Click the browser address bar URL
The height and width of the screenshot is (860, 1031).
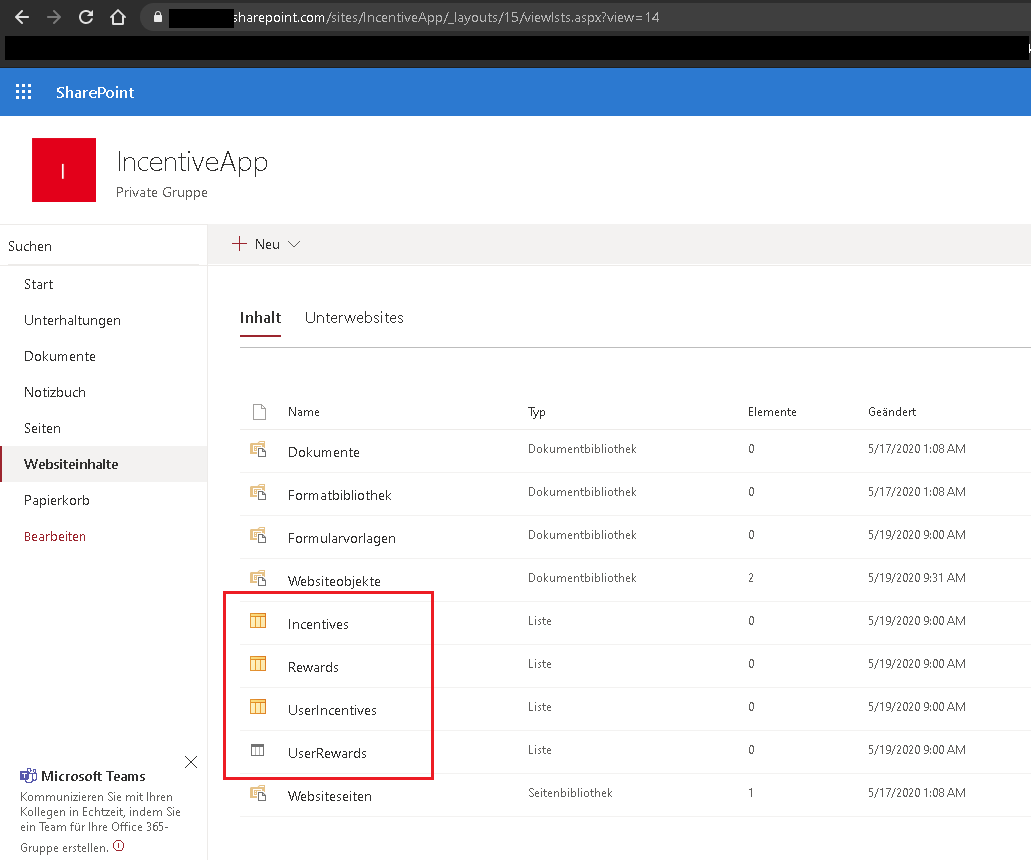click(446, 17)
